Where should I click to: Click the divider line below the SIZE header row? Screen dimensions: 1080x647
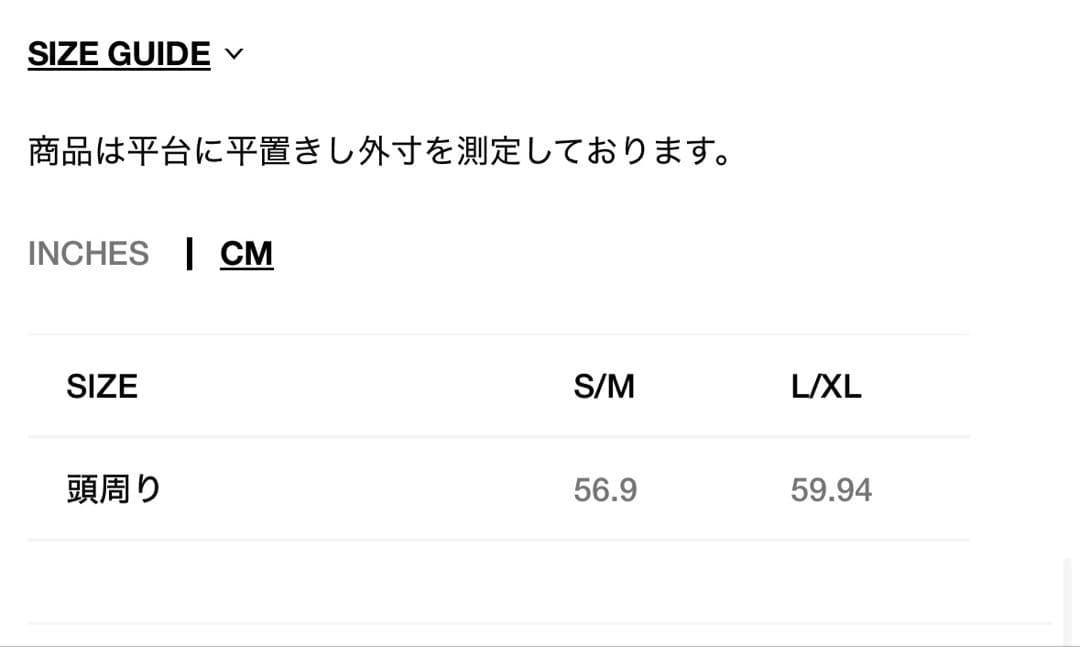[498, 436]
